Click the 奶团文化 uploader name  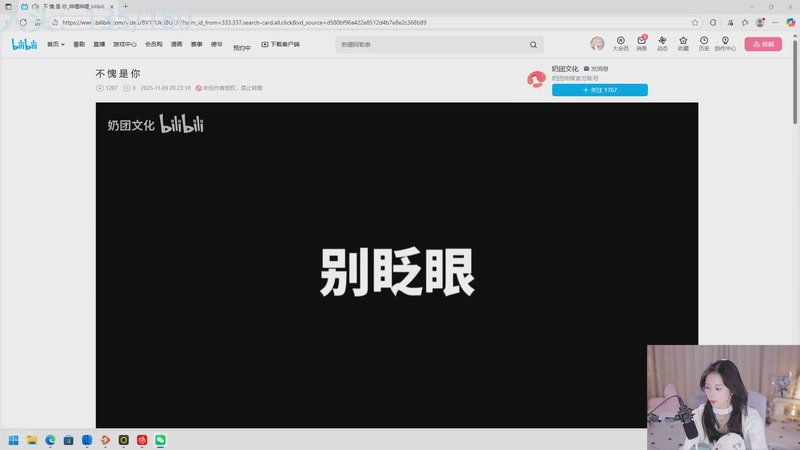pyautogui.click(x=565, y=68)
